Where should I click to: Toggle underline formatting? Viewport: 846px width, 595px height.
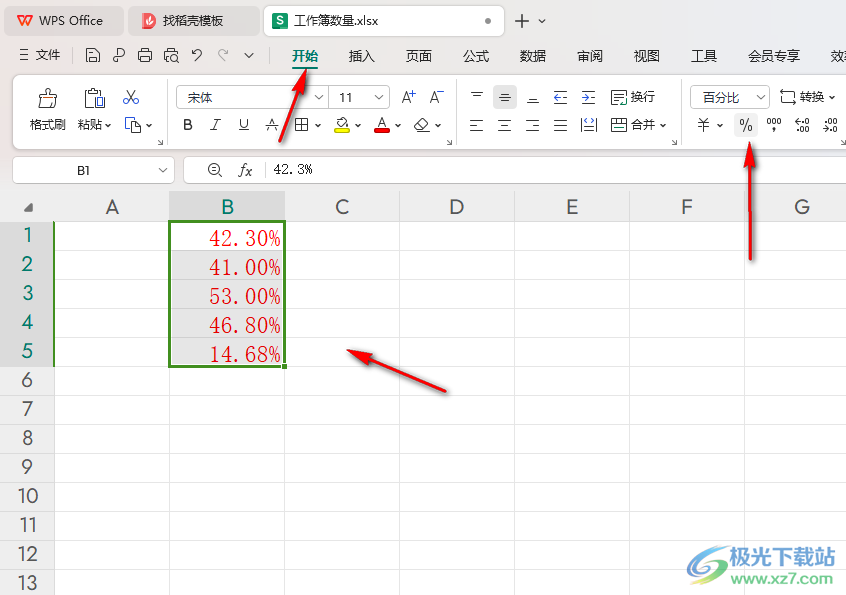click(x=244, y=125)
